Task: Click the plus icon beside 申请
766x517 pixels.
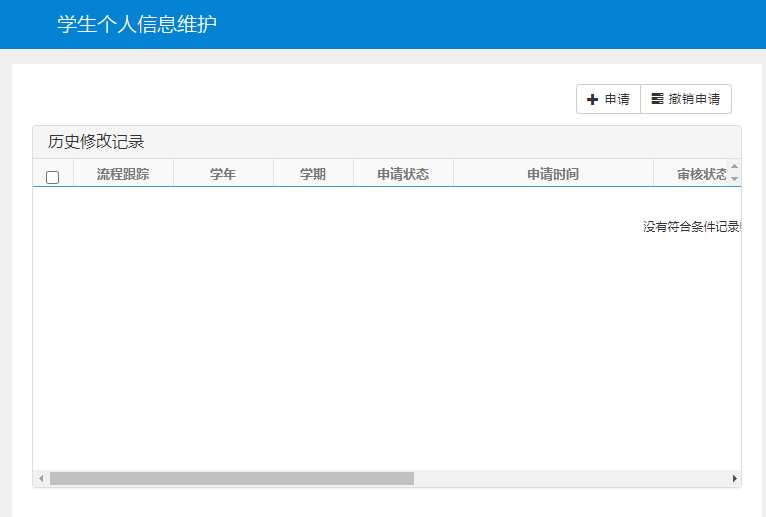Action: click(592, 99)
